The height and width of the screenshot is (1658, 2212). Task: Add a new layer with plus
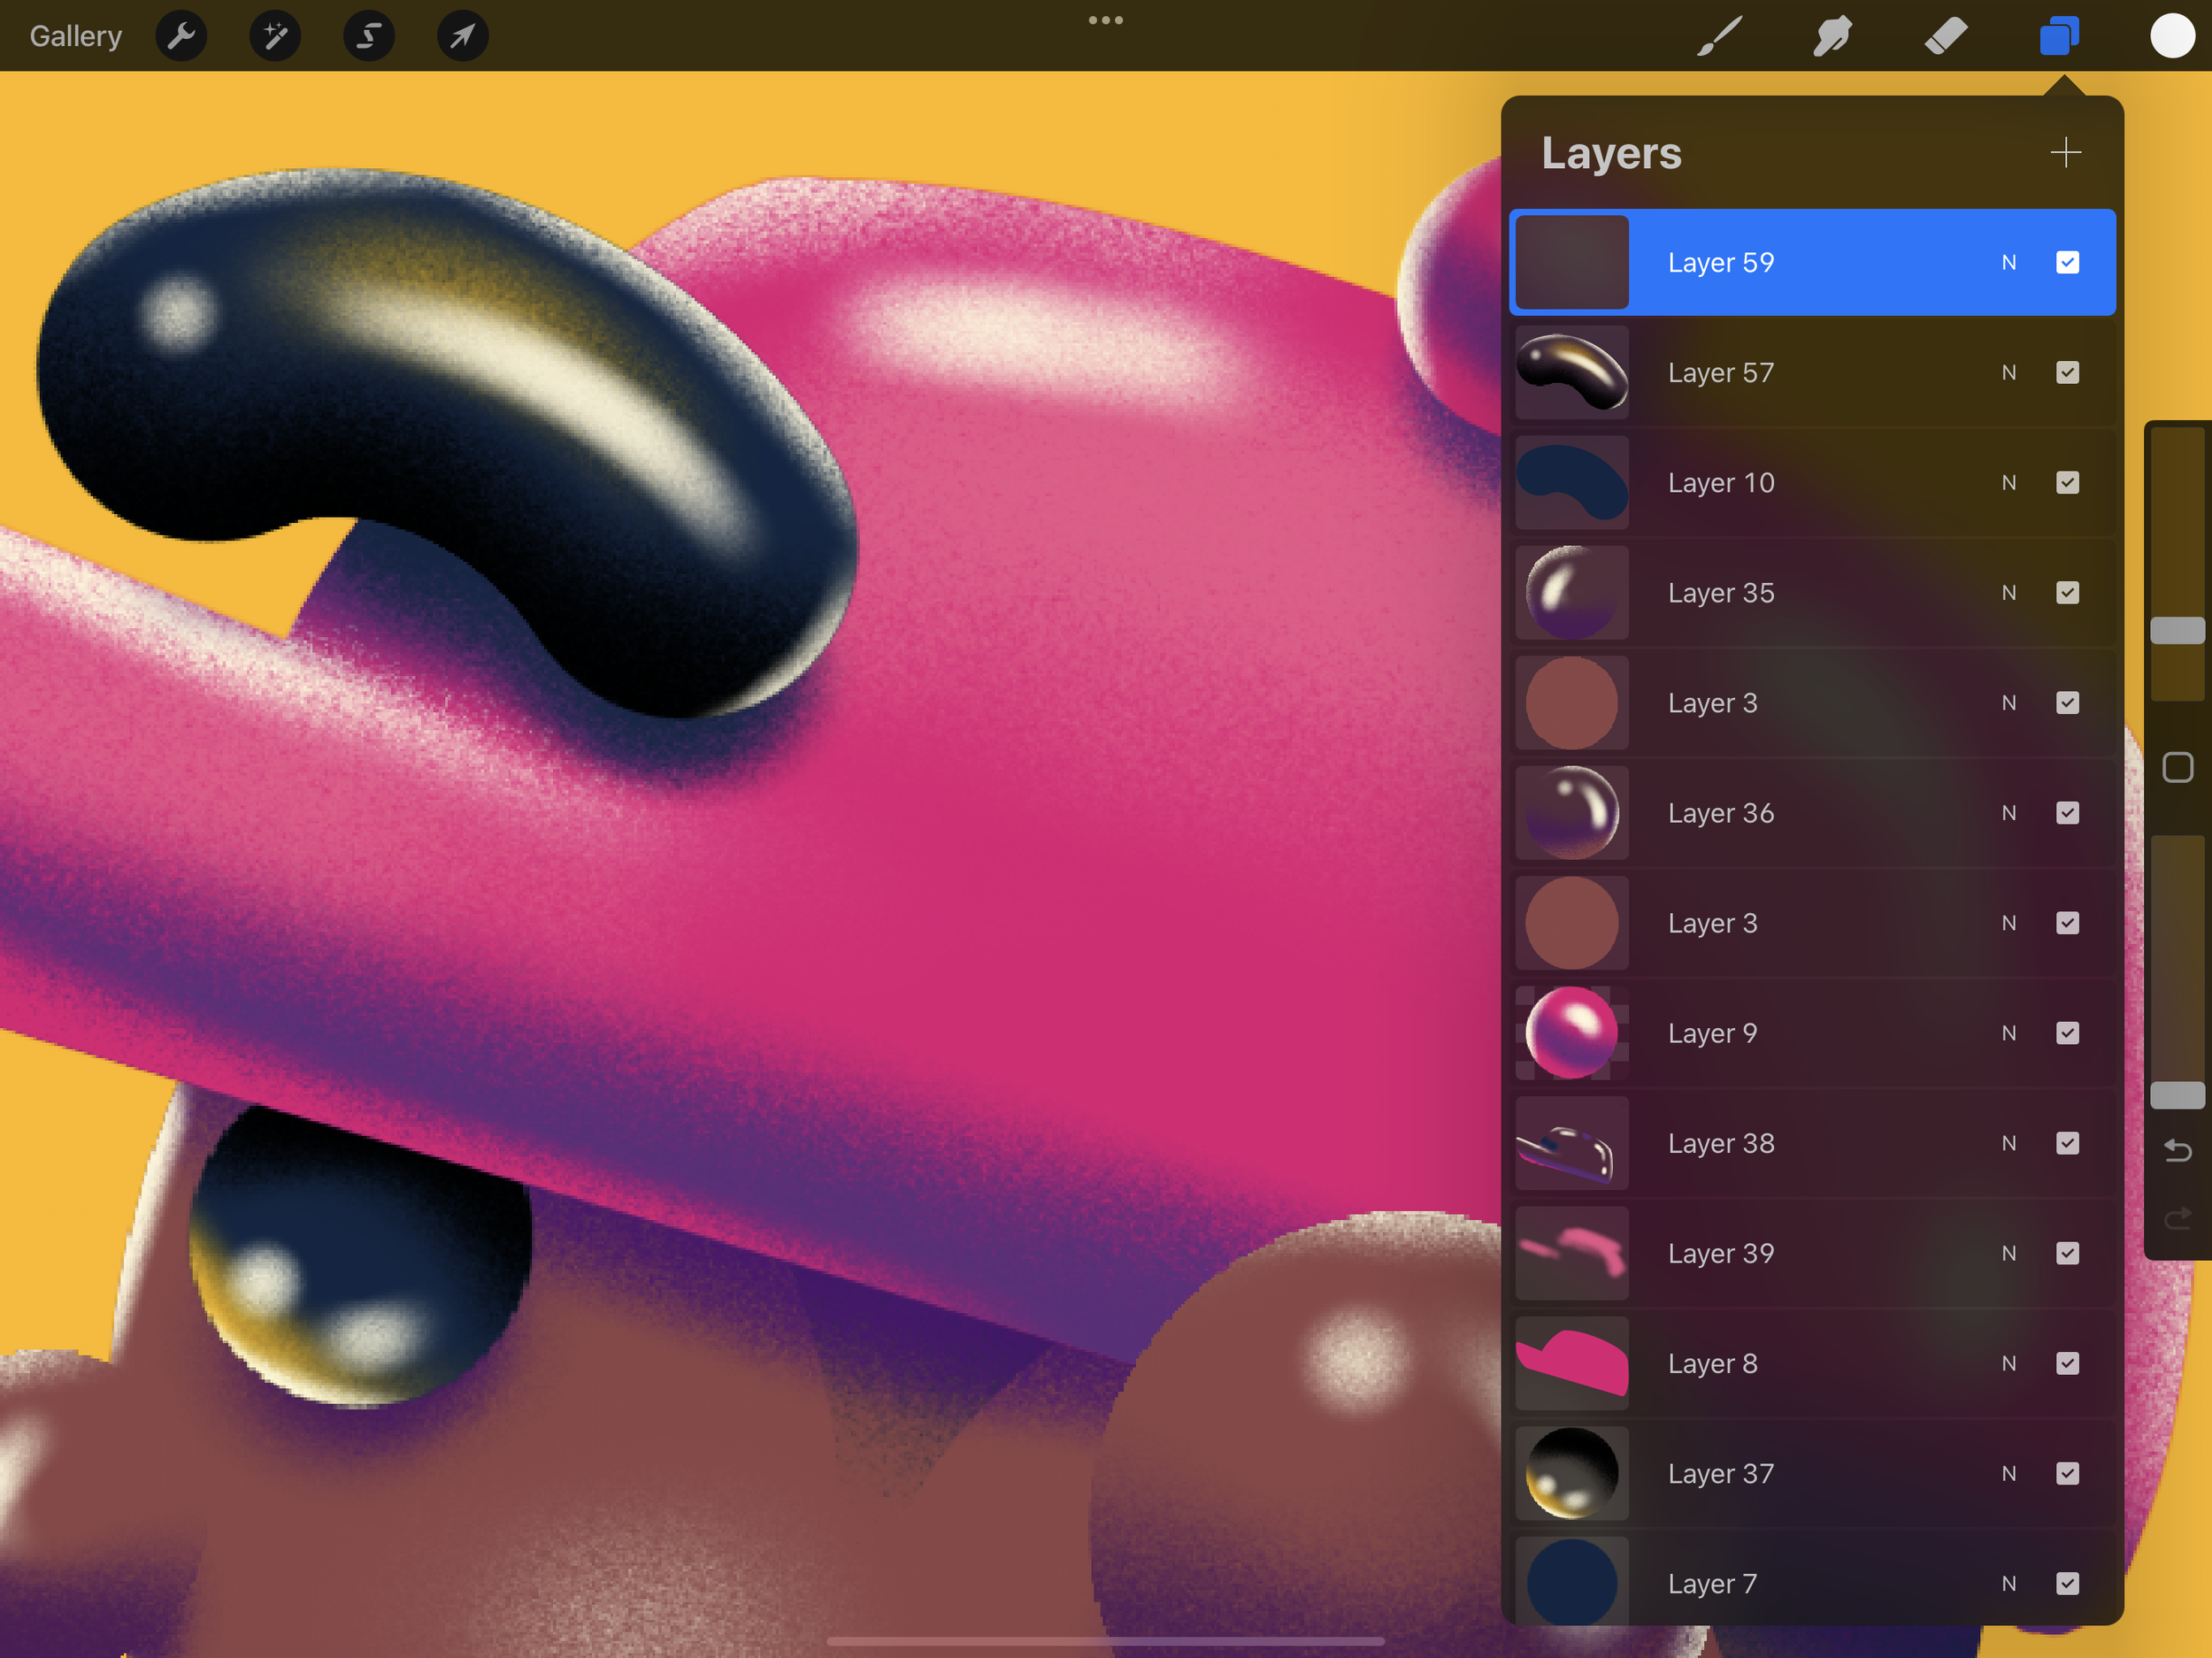(x=2065, y=153)
